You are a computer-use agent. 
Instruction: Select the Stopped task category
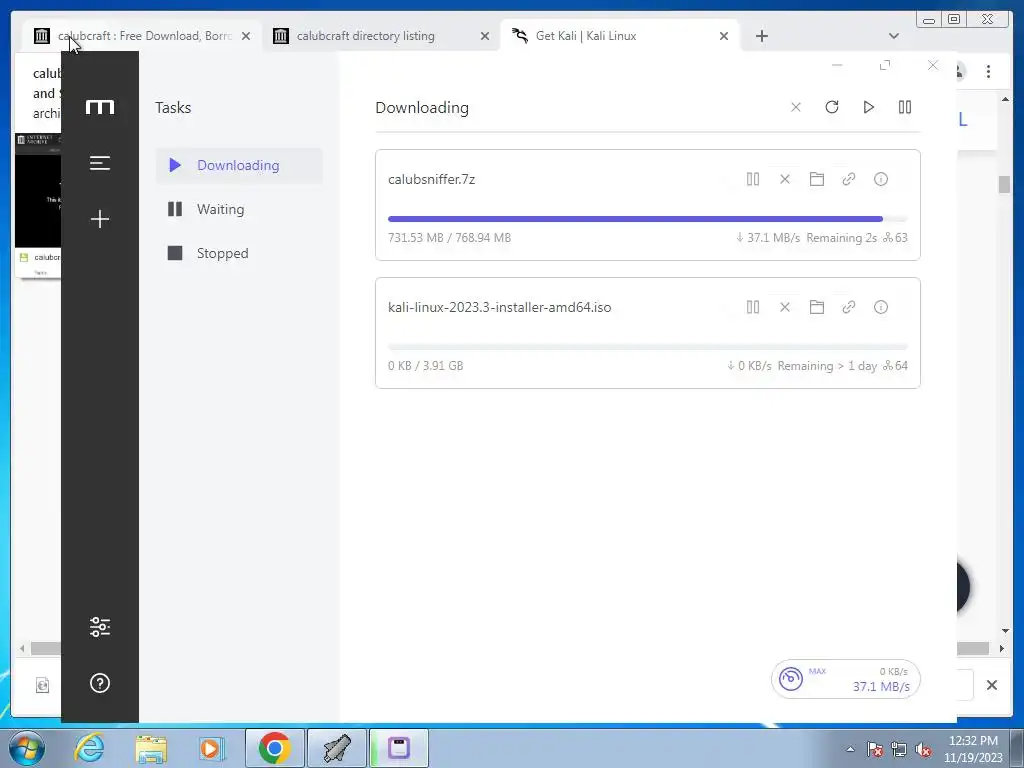[239, 253]
